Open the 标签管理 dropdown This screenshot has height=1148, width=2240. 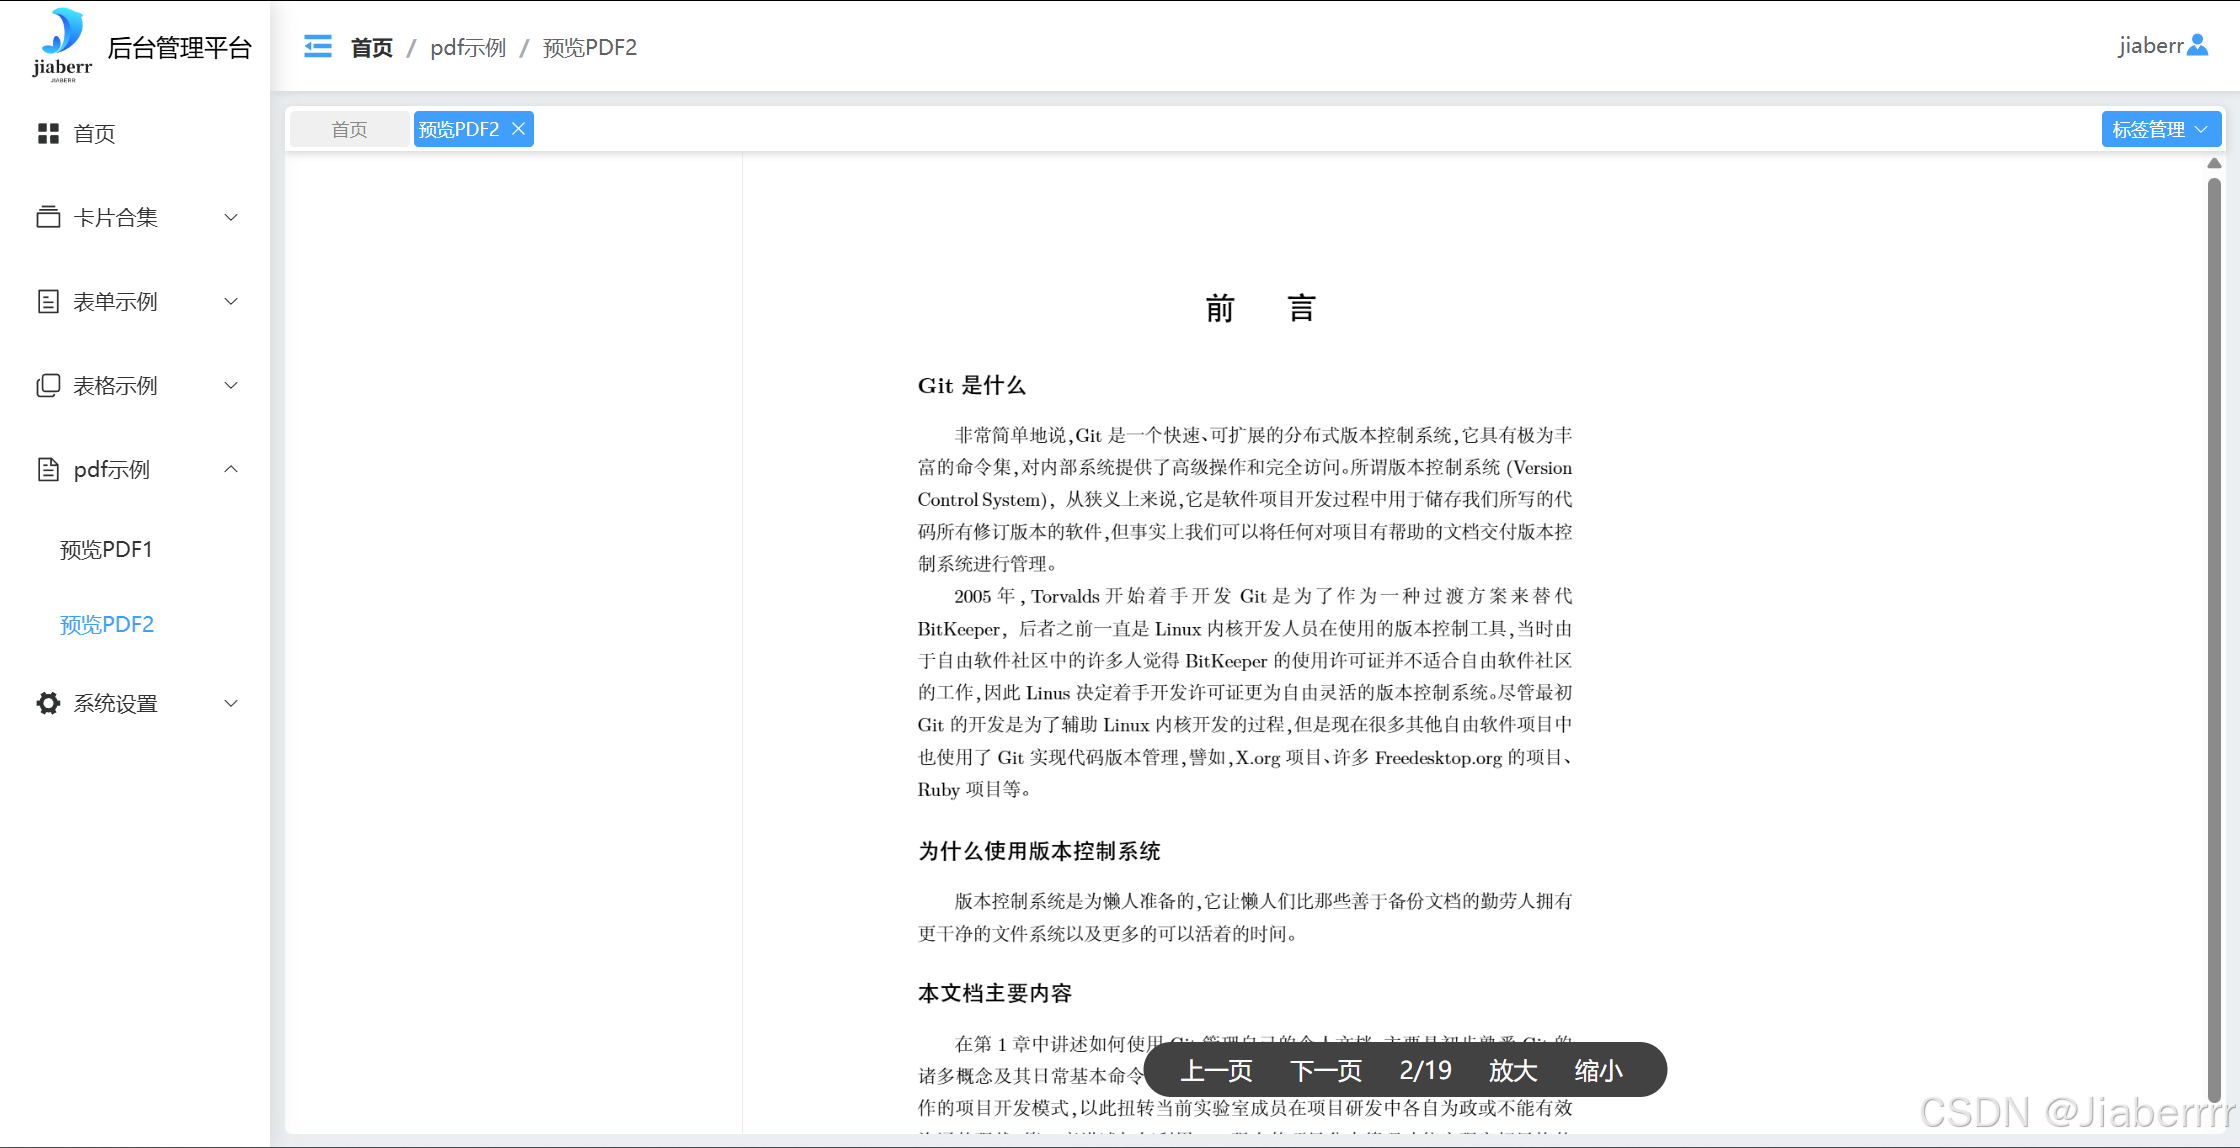click(2160, 129)
